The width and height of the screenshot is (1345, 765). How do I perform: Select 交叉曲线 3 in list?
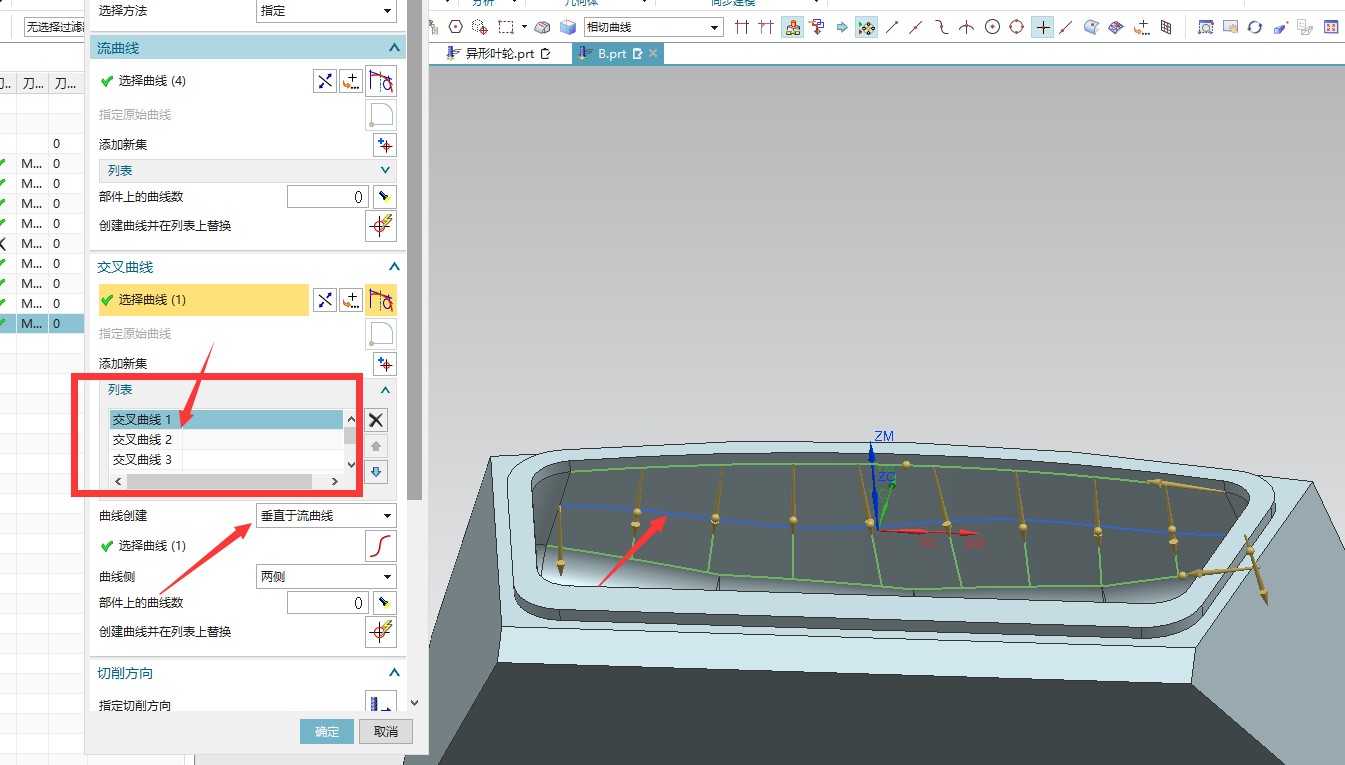(x=226, y=460)
